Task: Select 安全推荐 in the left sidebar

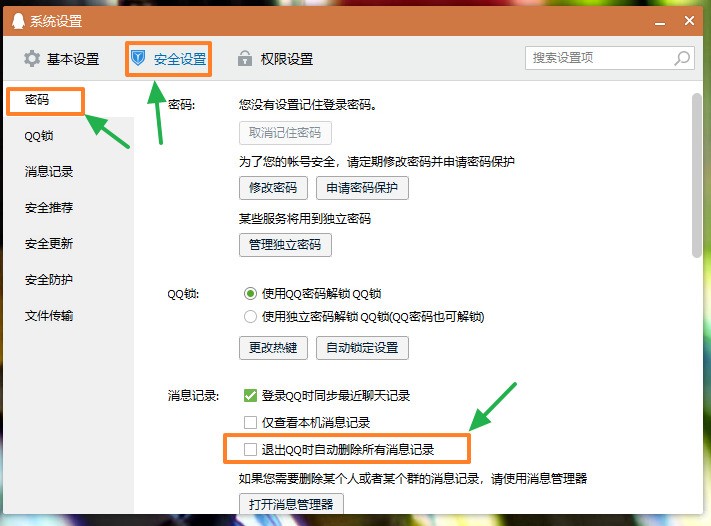Action: [x=49, y=208]
